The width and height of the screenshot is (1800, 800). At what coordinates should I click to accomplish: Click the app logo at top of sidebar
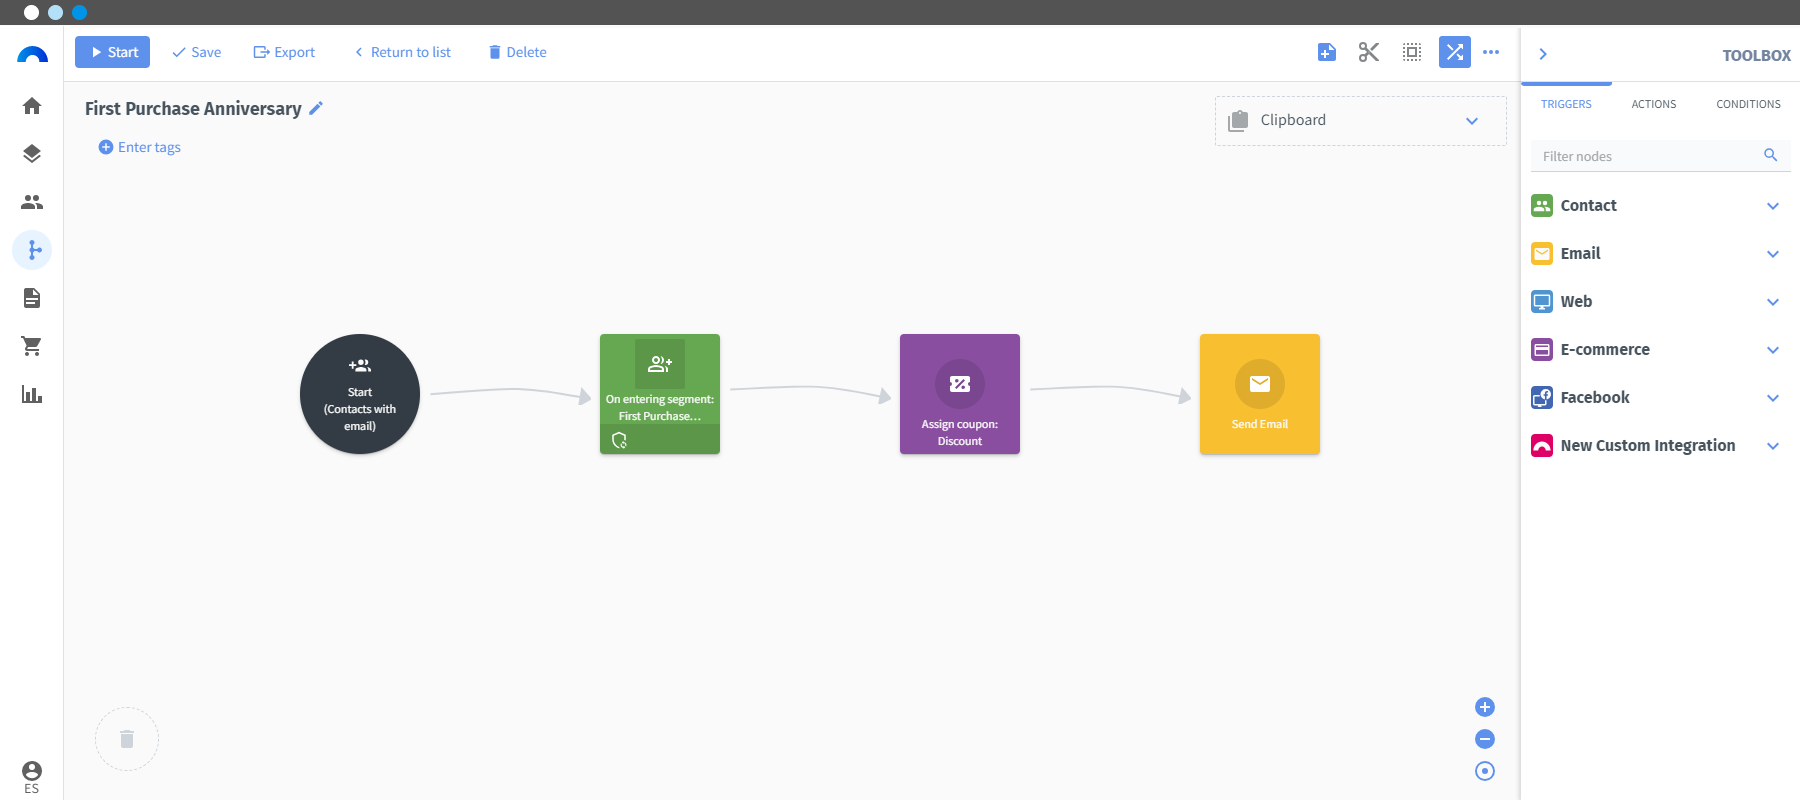coord(32,55)
